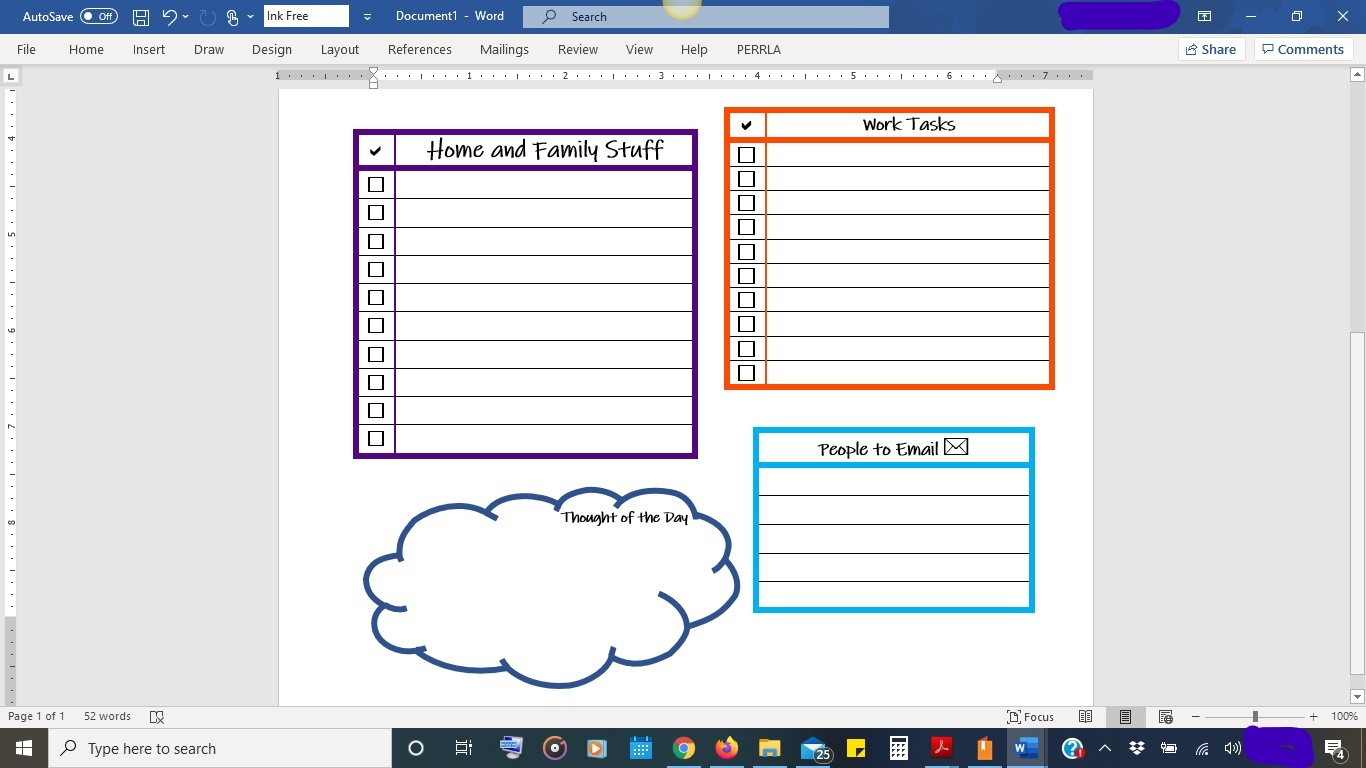This screenshot has height=768, width=1366.
Task: Adjust the zoom slider
Action: tap(1254, 716)
